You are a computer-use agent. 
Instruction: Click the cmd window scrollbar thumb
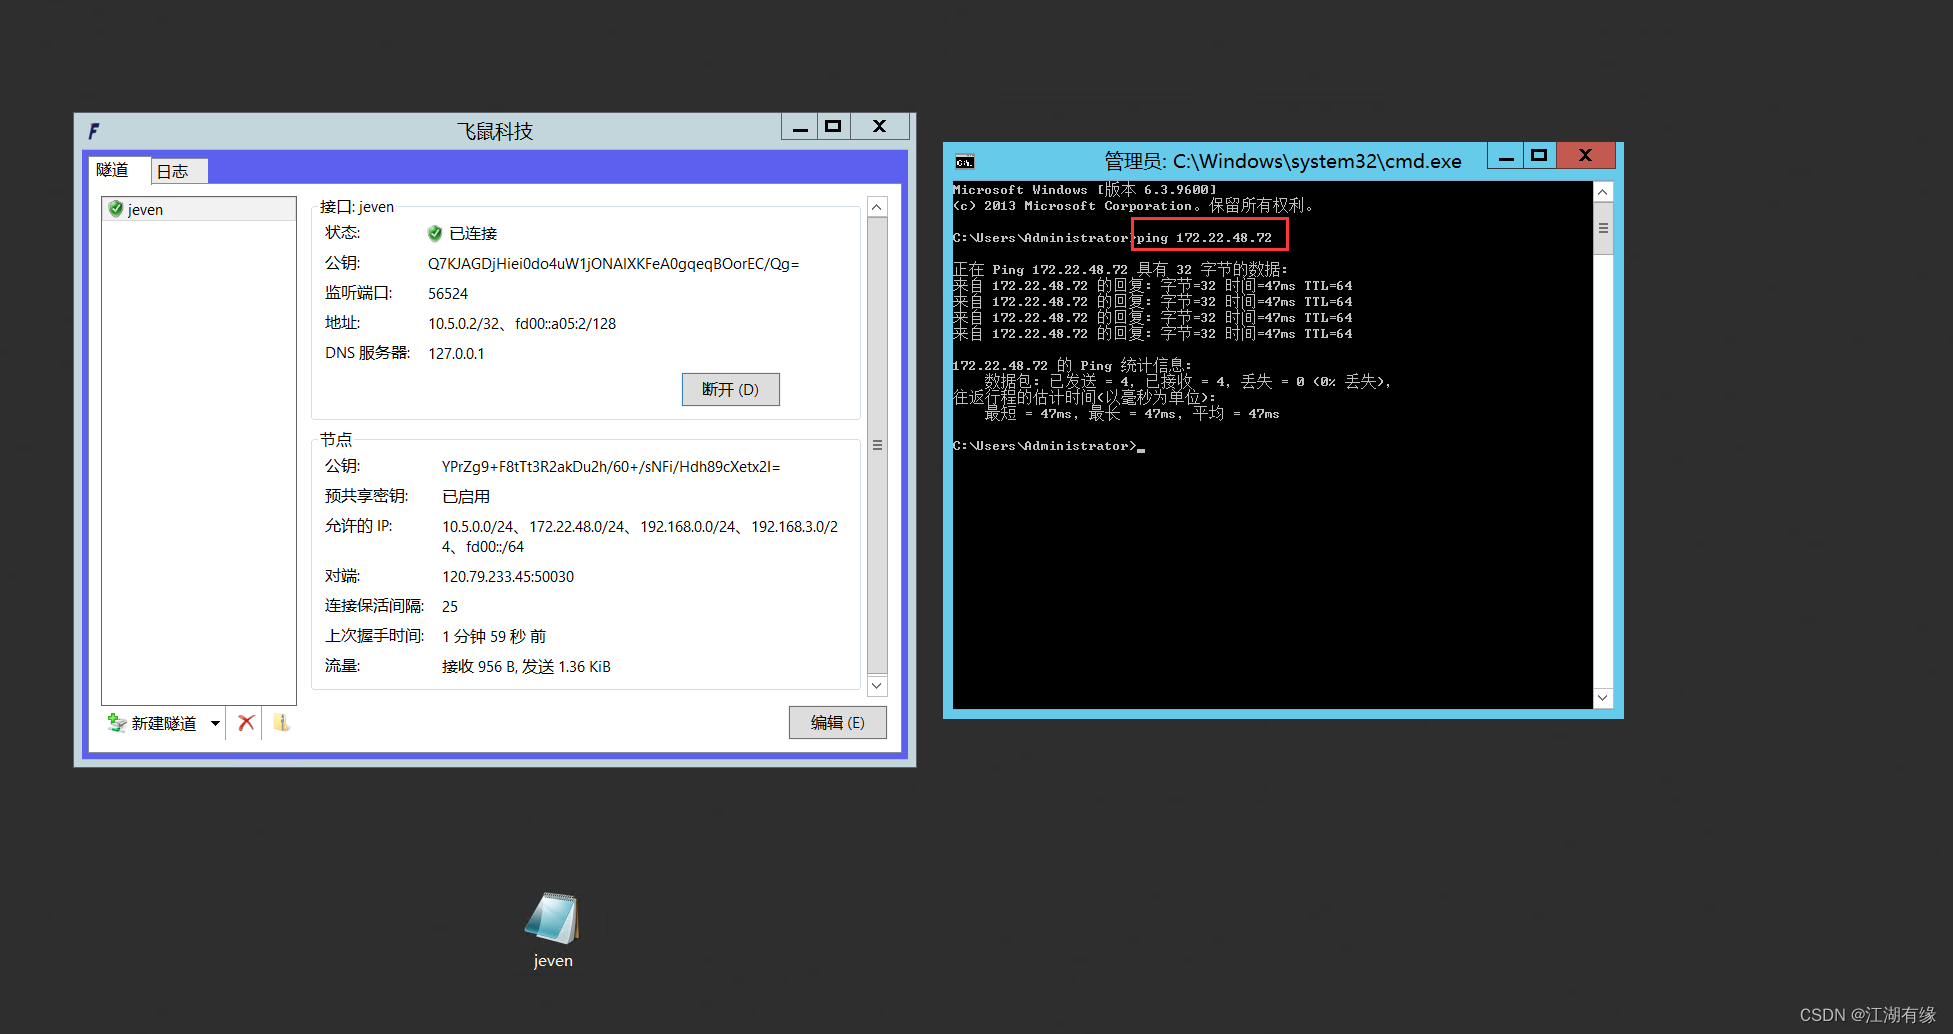coord(1602,228)
